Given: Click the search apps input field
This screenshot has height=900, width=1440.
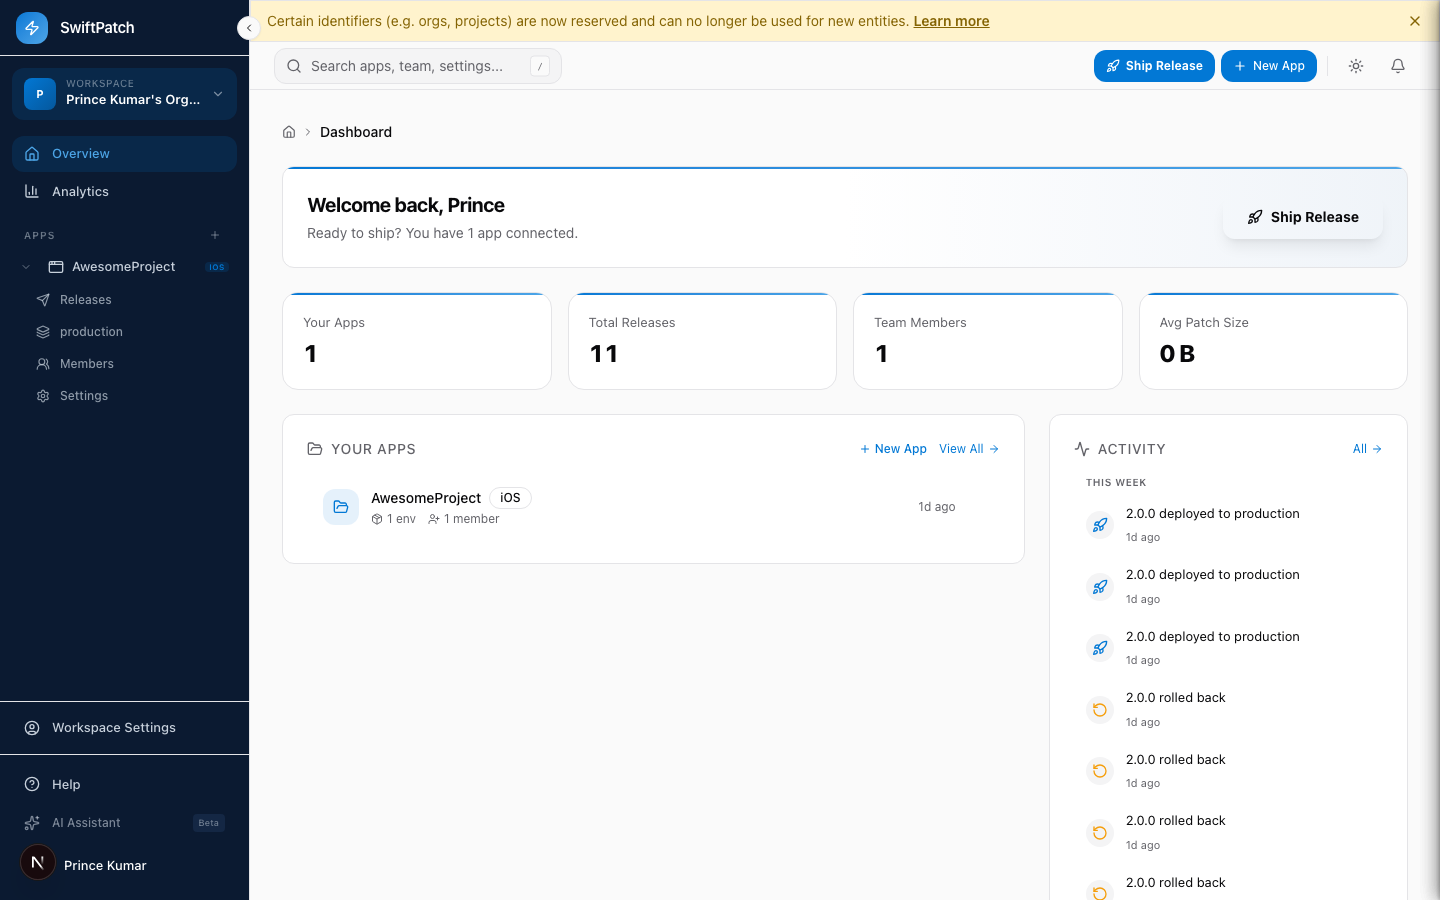Looking at the screenshot, I should [x=417, y=65].
